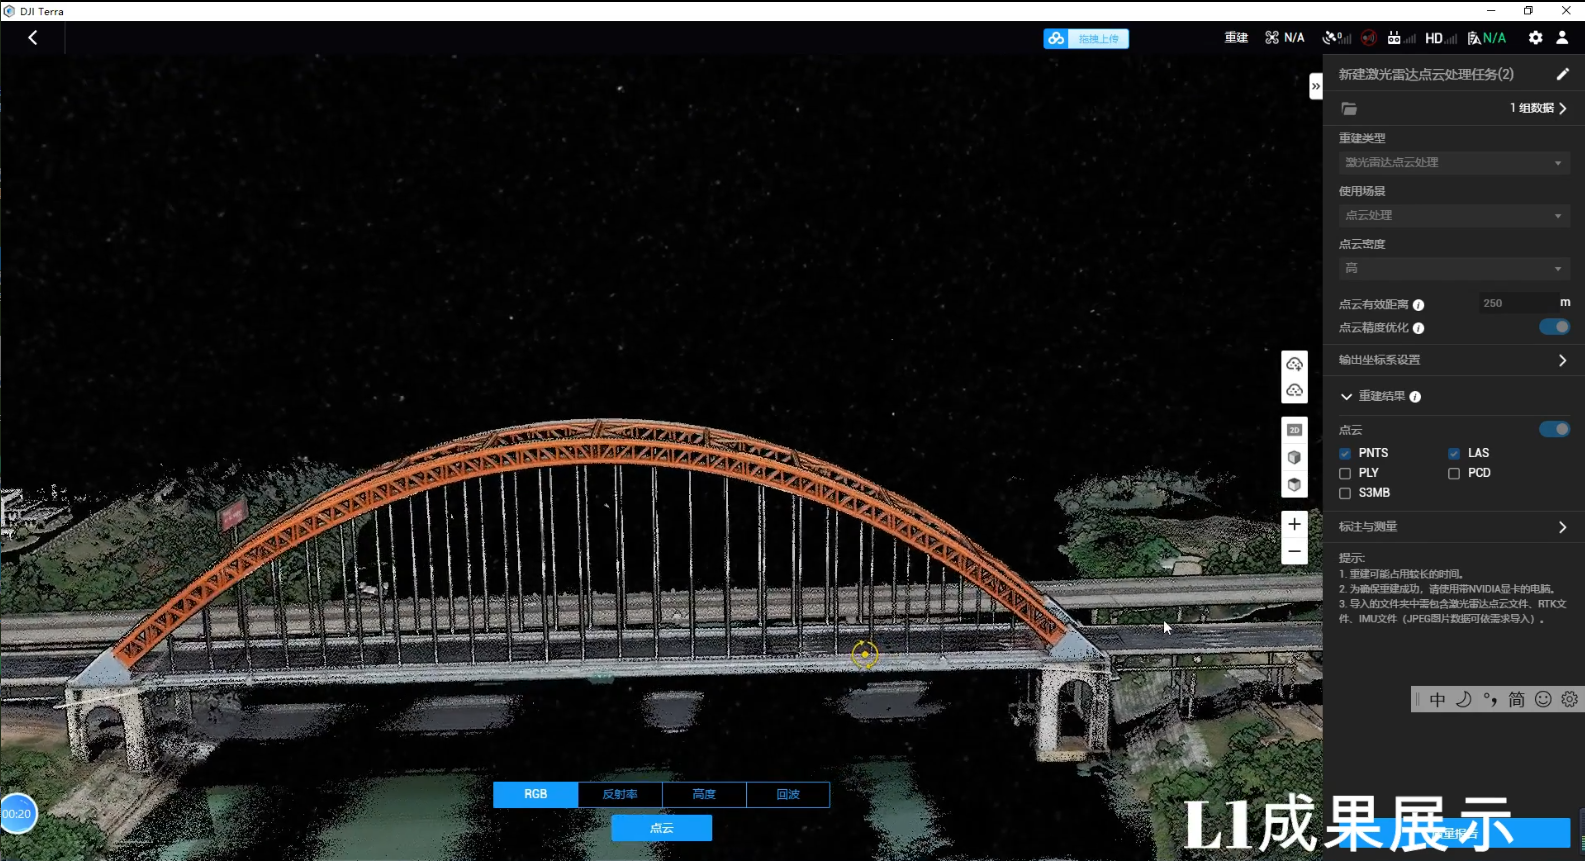Image resolution: width=1585 pixels, height=861 pixels.
Task: Click the back arrow in top-left corner
Action: [33, 38]
